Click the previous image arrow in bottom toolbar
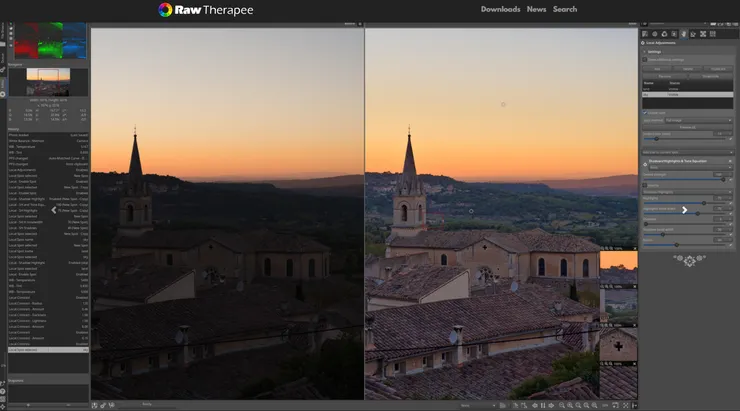Screen dimensions: 740x411 coord(535,405)
